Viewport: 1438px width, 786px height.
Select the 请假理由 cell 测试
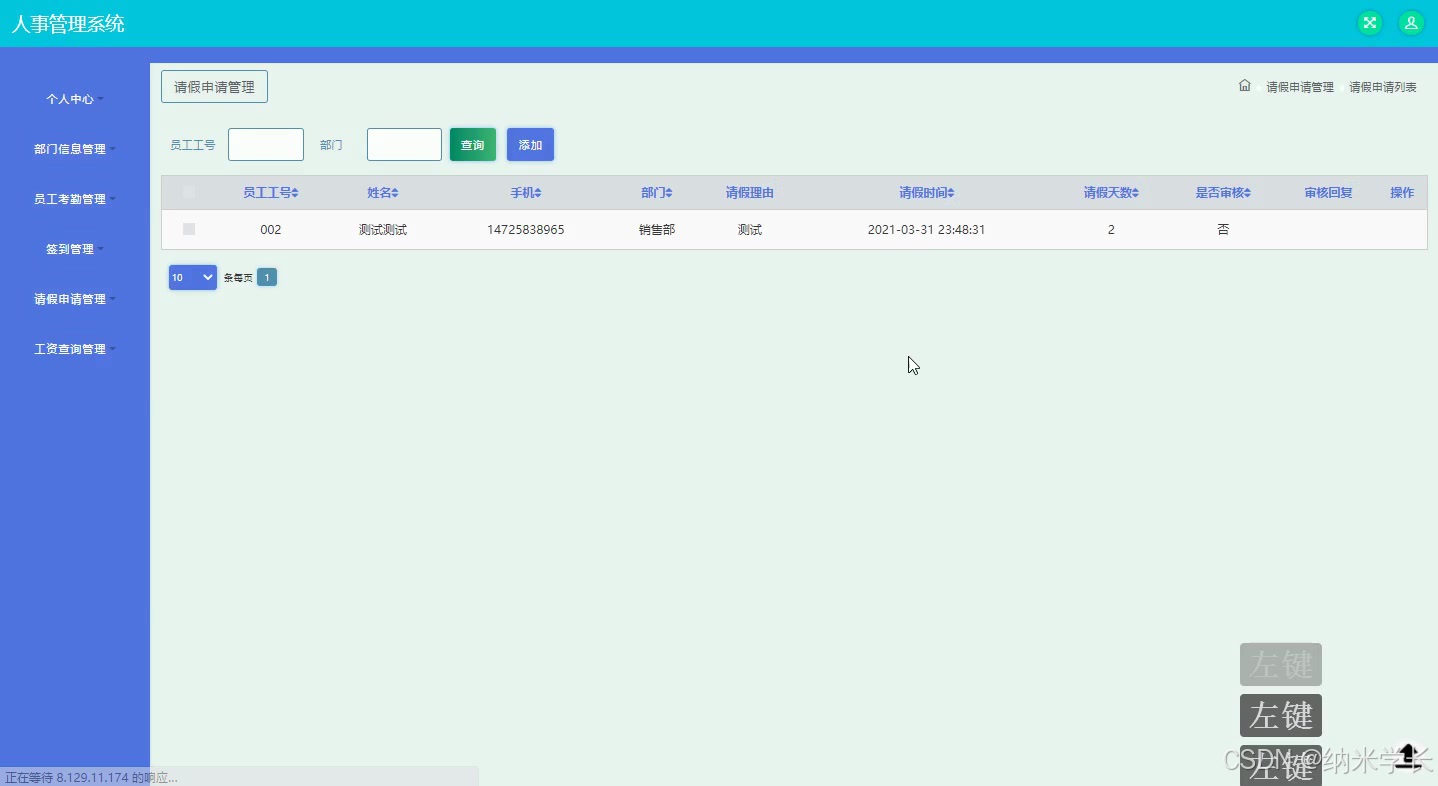click(750, 230)
